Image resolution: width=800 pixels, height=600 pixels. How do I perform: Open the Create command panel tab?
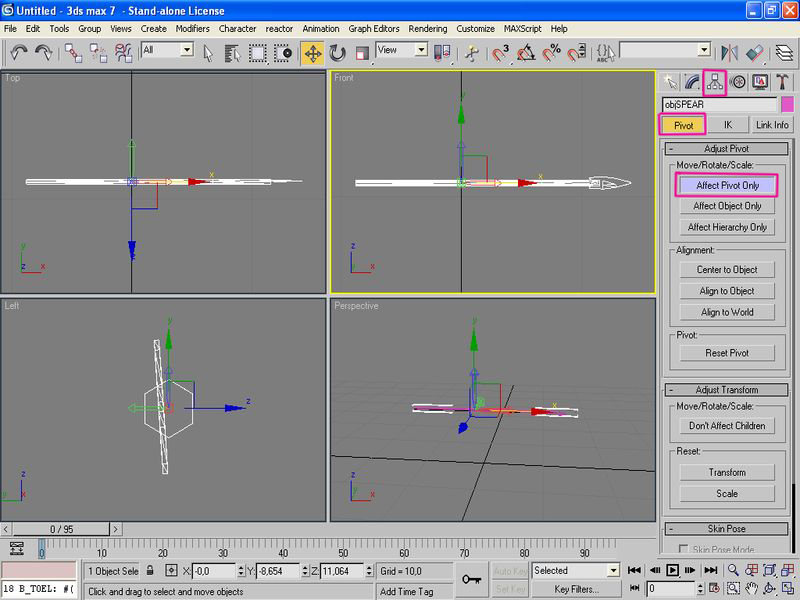670,82
